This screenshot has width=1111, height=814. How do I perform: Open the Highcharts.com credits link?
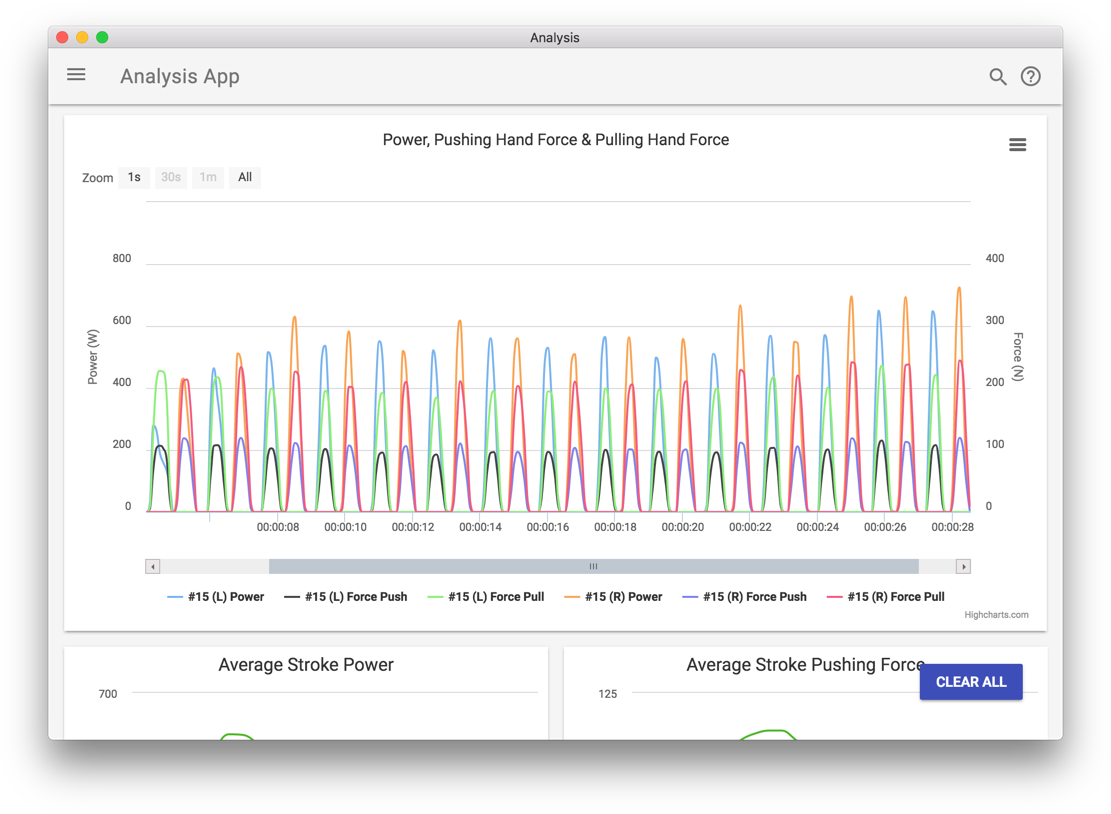[x=996, y=615]
